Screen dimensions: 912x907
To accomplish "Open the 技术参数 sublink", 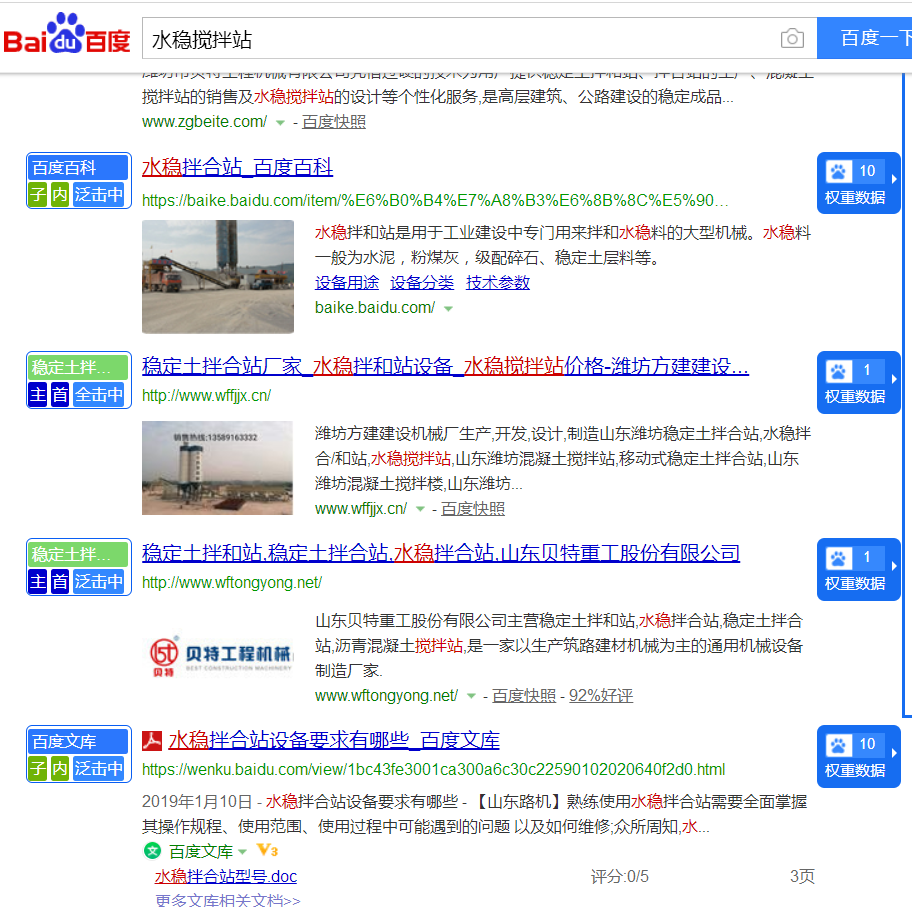I will click(498, 283).
